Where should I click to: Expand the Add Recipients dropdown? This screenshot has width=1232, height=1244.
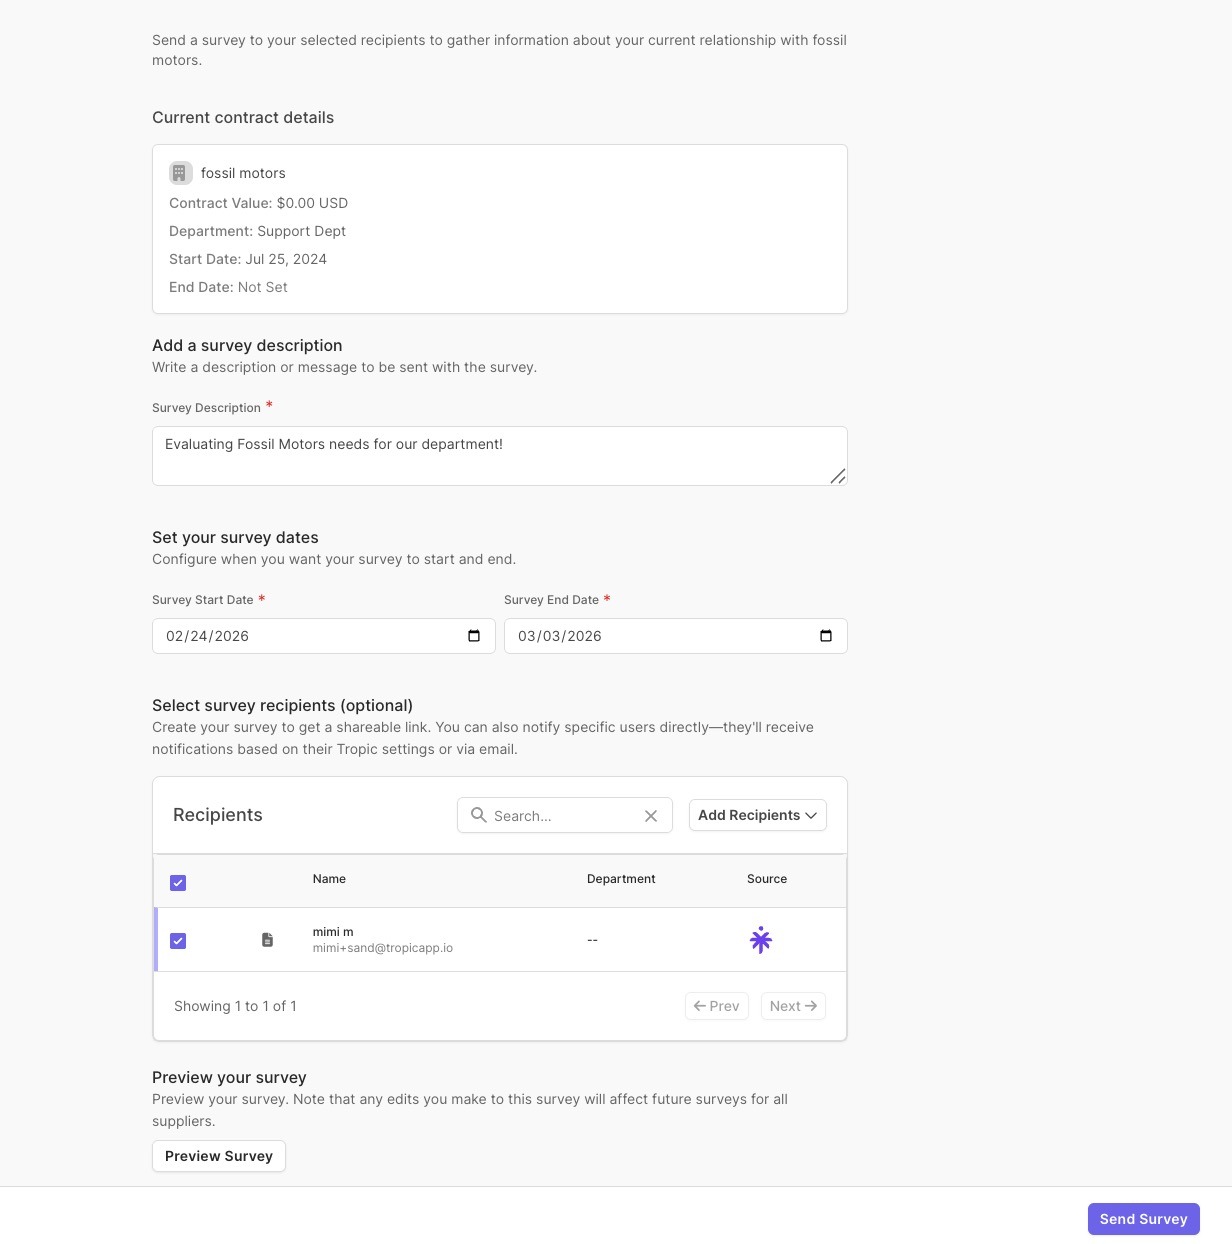(757, 815)
